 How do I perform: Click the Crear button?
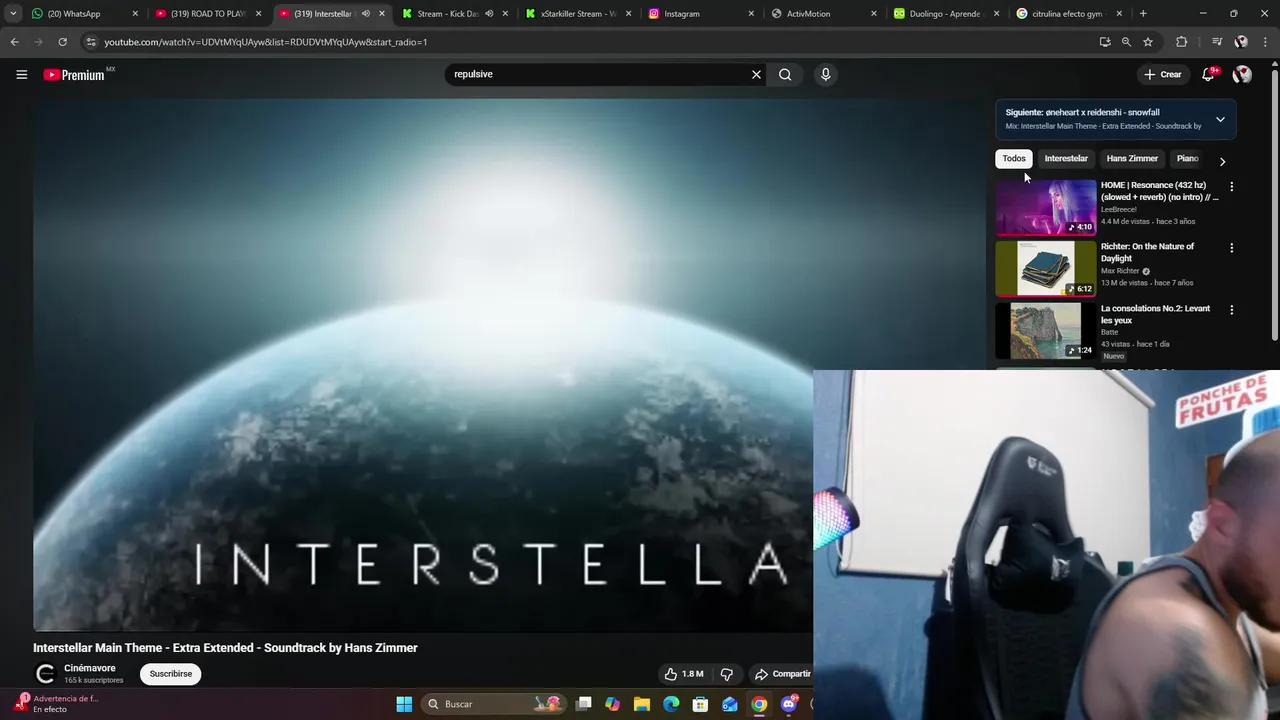(1163, 74)
